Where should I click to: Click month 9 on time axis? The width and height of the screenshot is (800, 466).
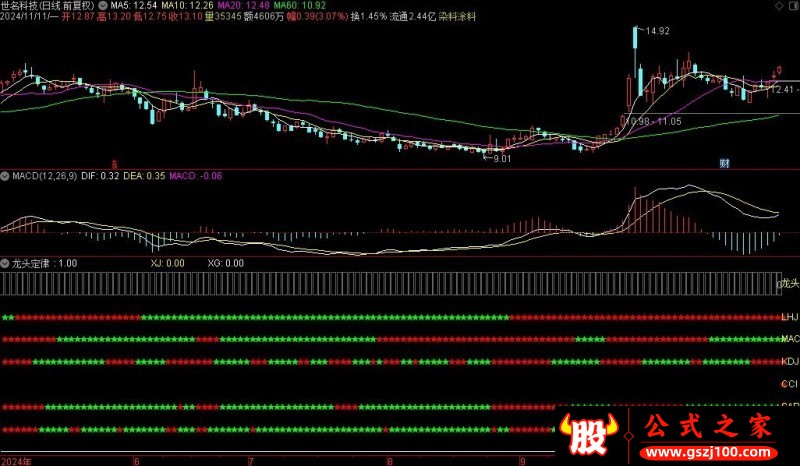[522, 461]
